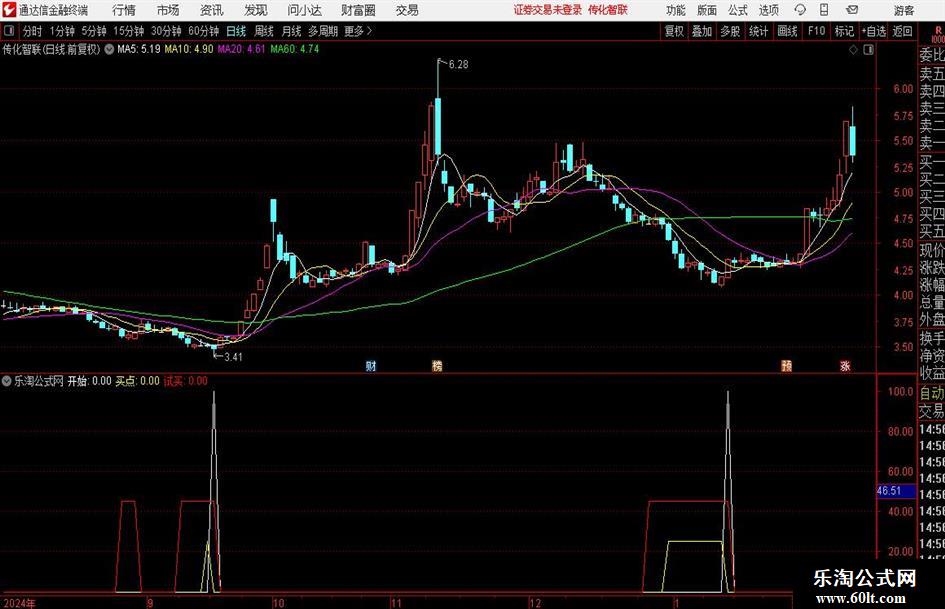Switch to the 30分钟 period tab

point(166,31)
